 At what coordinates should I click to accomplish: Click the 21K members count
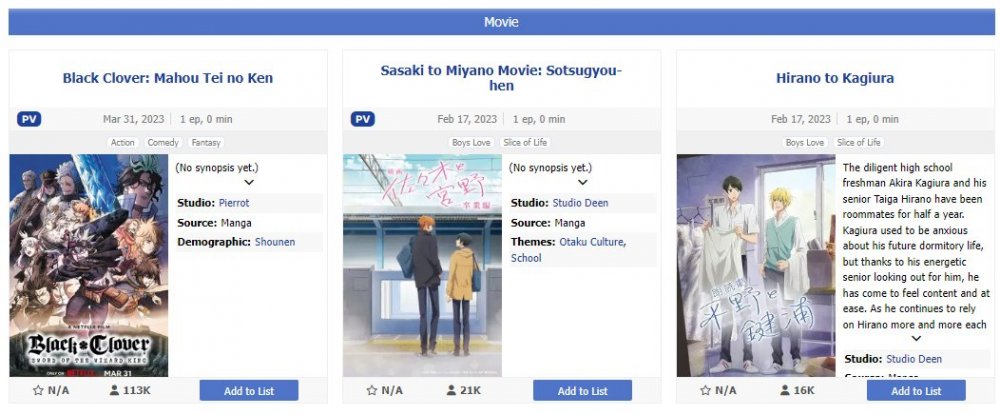[x=470, y=390]
